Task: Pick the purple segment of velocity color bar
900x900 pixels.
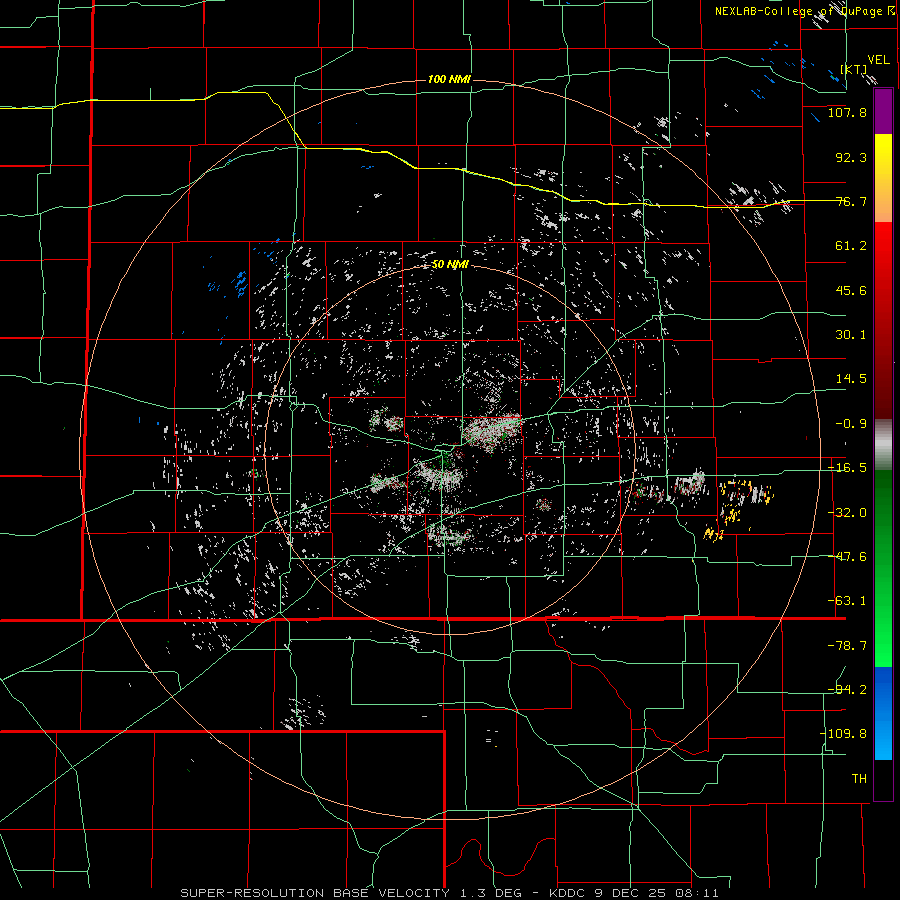Action: click(883, 112)
